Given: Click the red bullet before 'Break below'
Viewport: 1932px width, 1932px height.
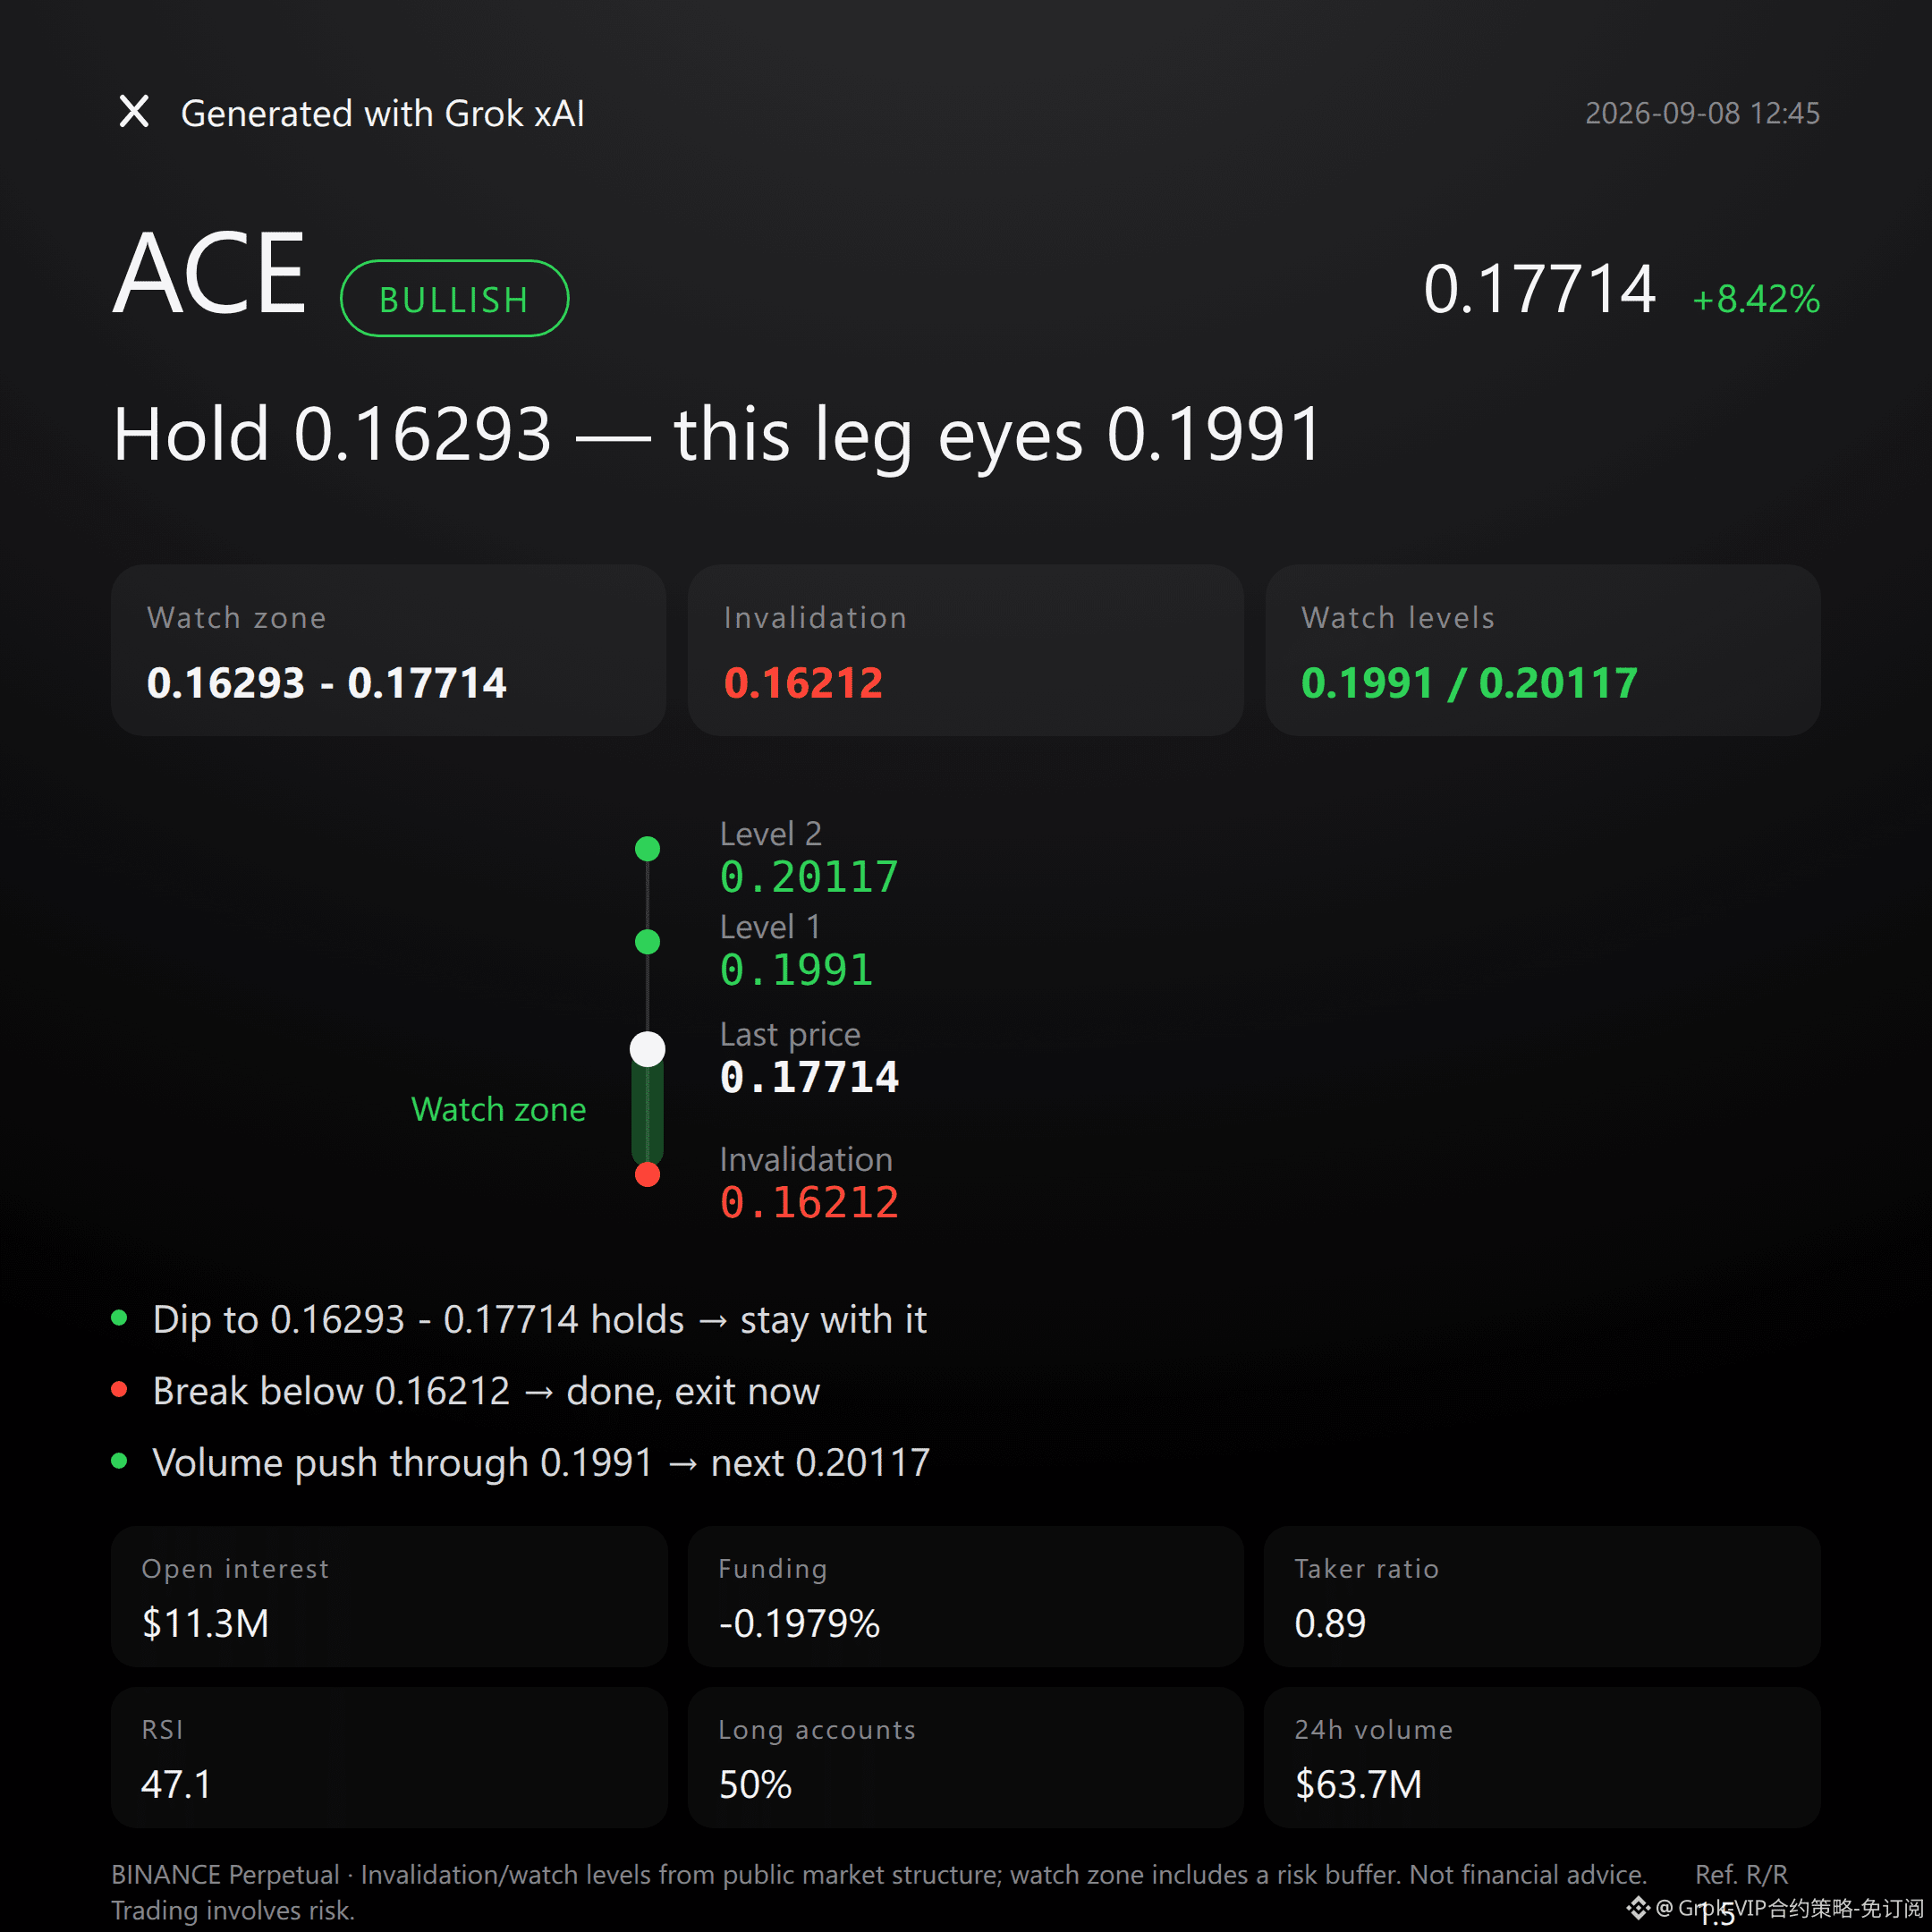Looking at the screenshot, I should point(119,1389).
